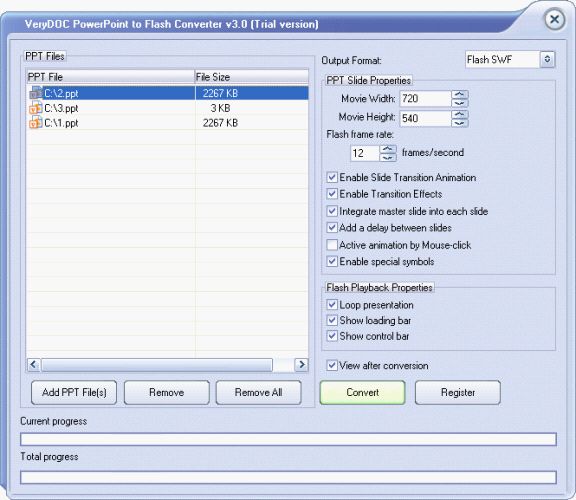Open the Output Format dropdown
Screen dimensions: 576x500
tap(547, 59)
